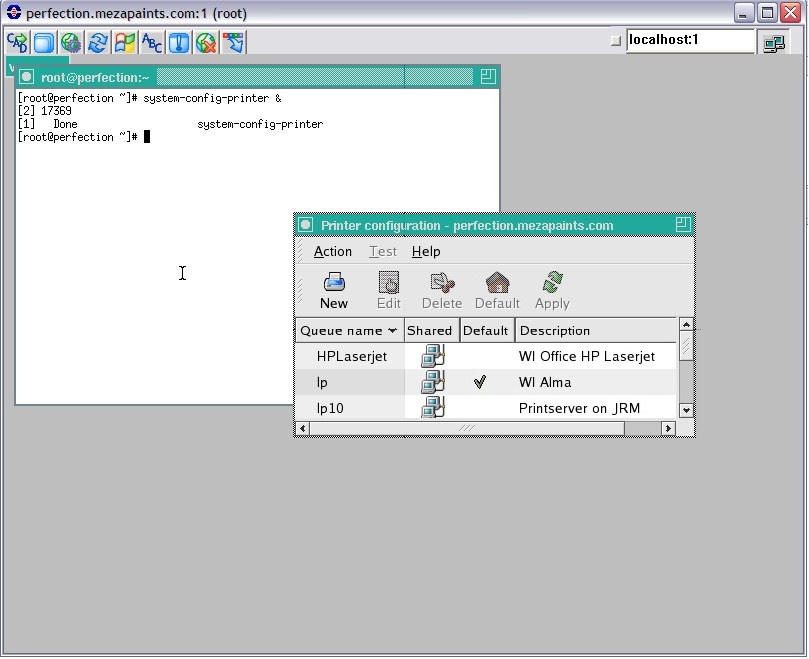Click the Send Ctrl-Alt-Del (CAD) toolbar icon
Screen dimensions: 809x659
tap(17, 42)
